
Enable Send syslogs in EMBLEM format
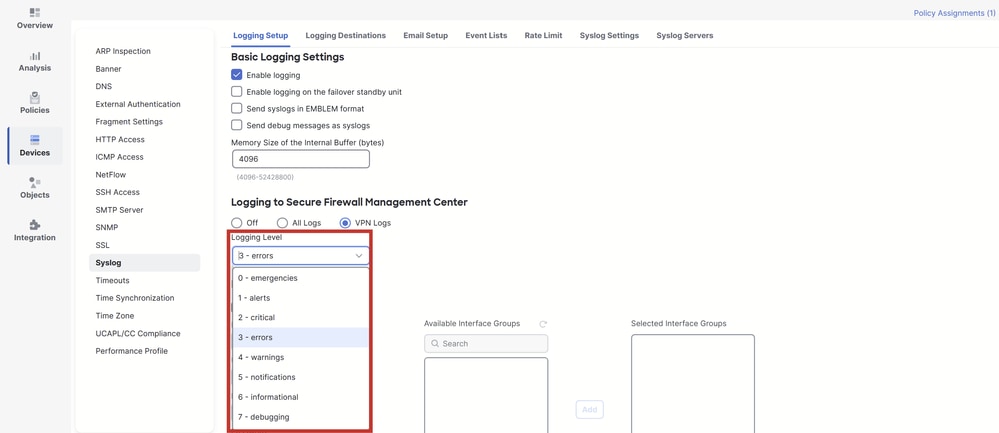coord(237,108)
